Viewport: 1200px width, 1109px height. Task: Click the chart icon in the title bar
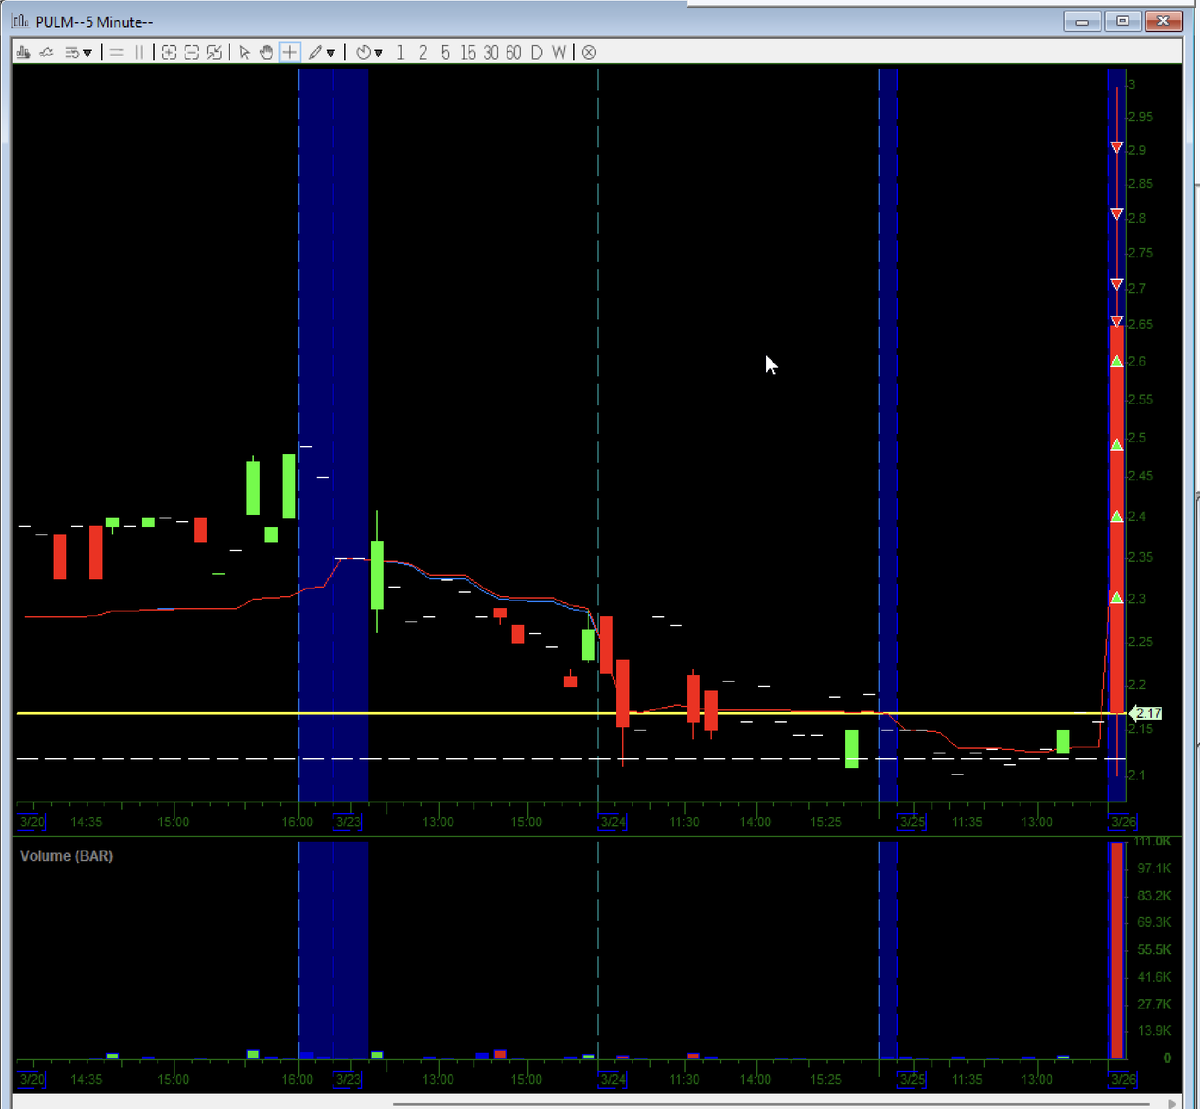pos(22,21)
